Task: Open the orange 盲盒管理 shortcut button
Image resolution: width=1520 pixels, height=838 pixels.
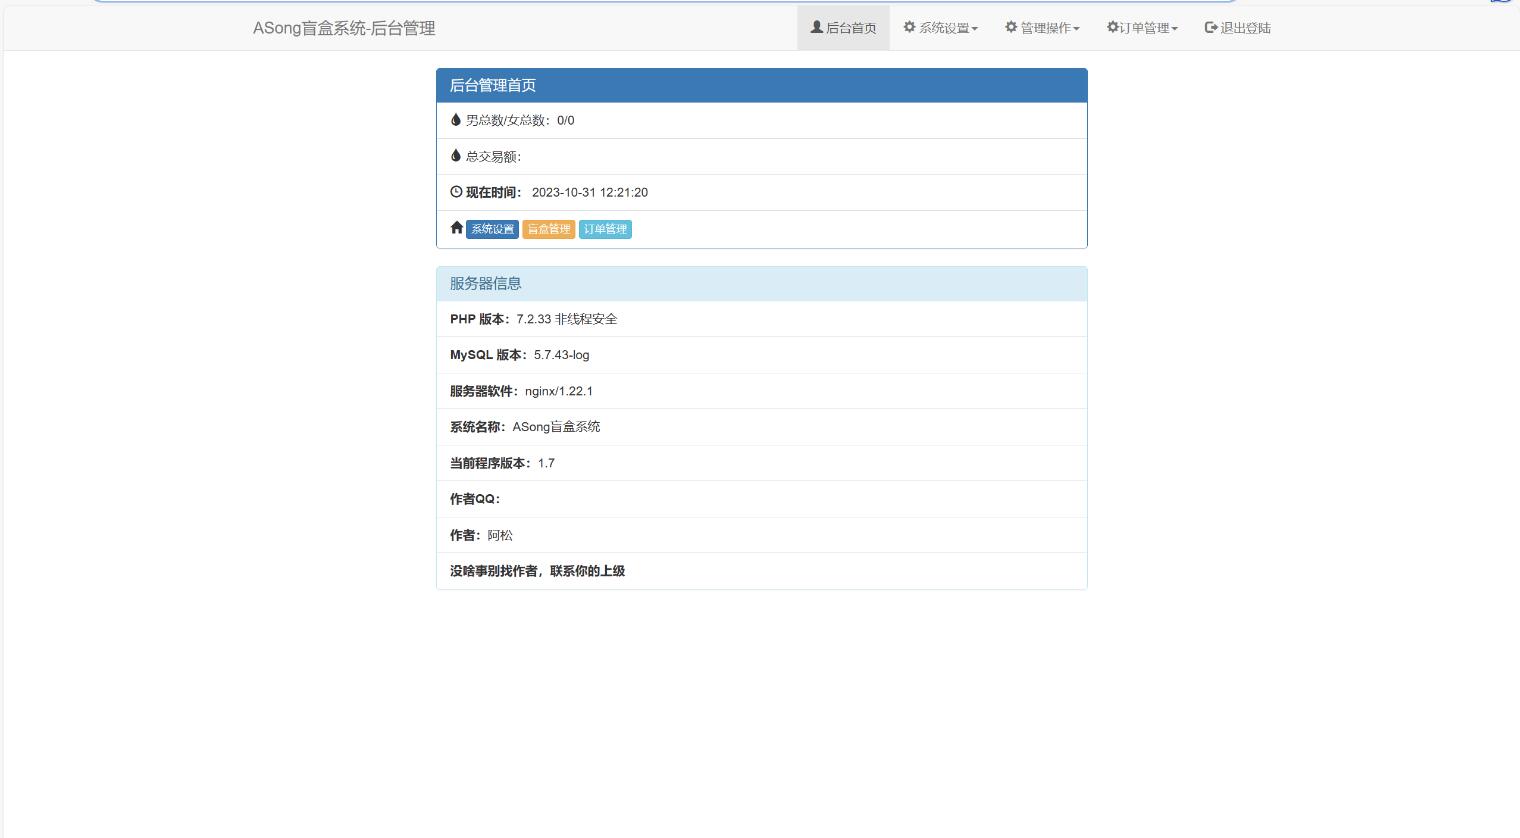Action: tap(548, 229)
